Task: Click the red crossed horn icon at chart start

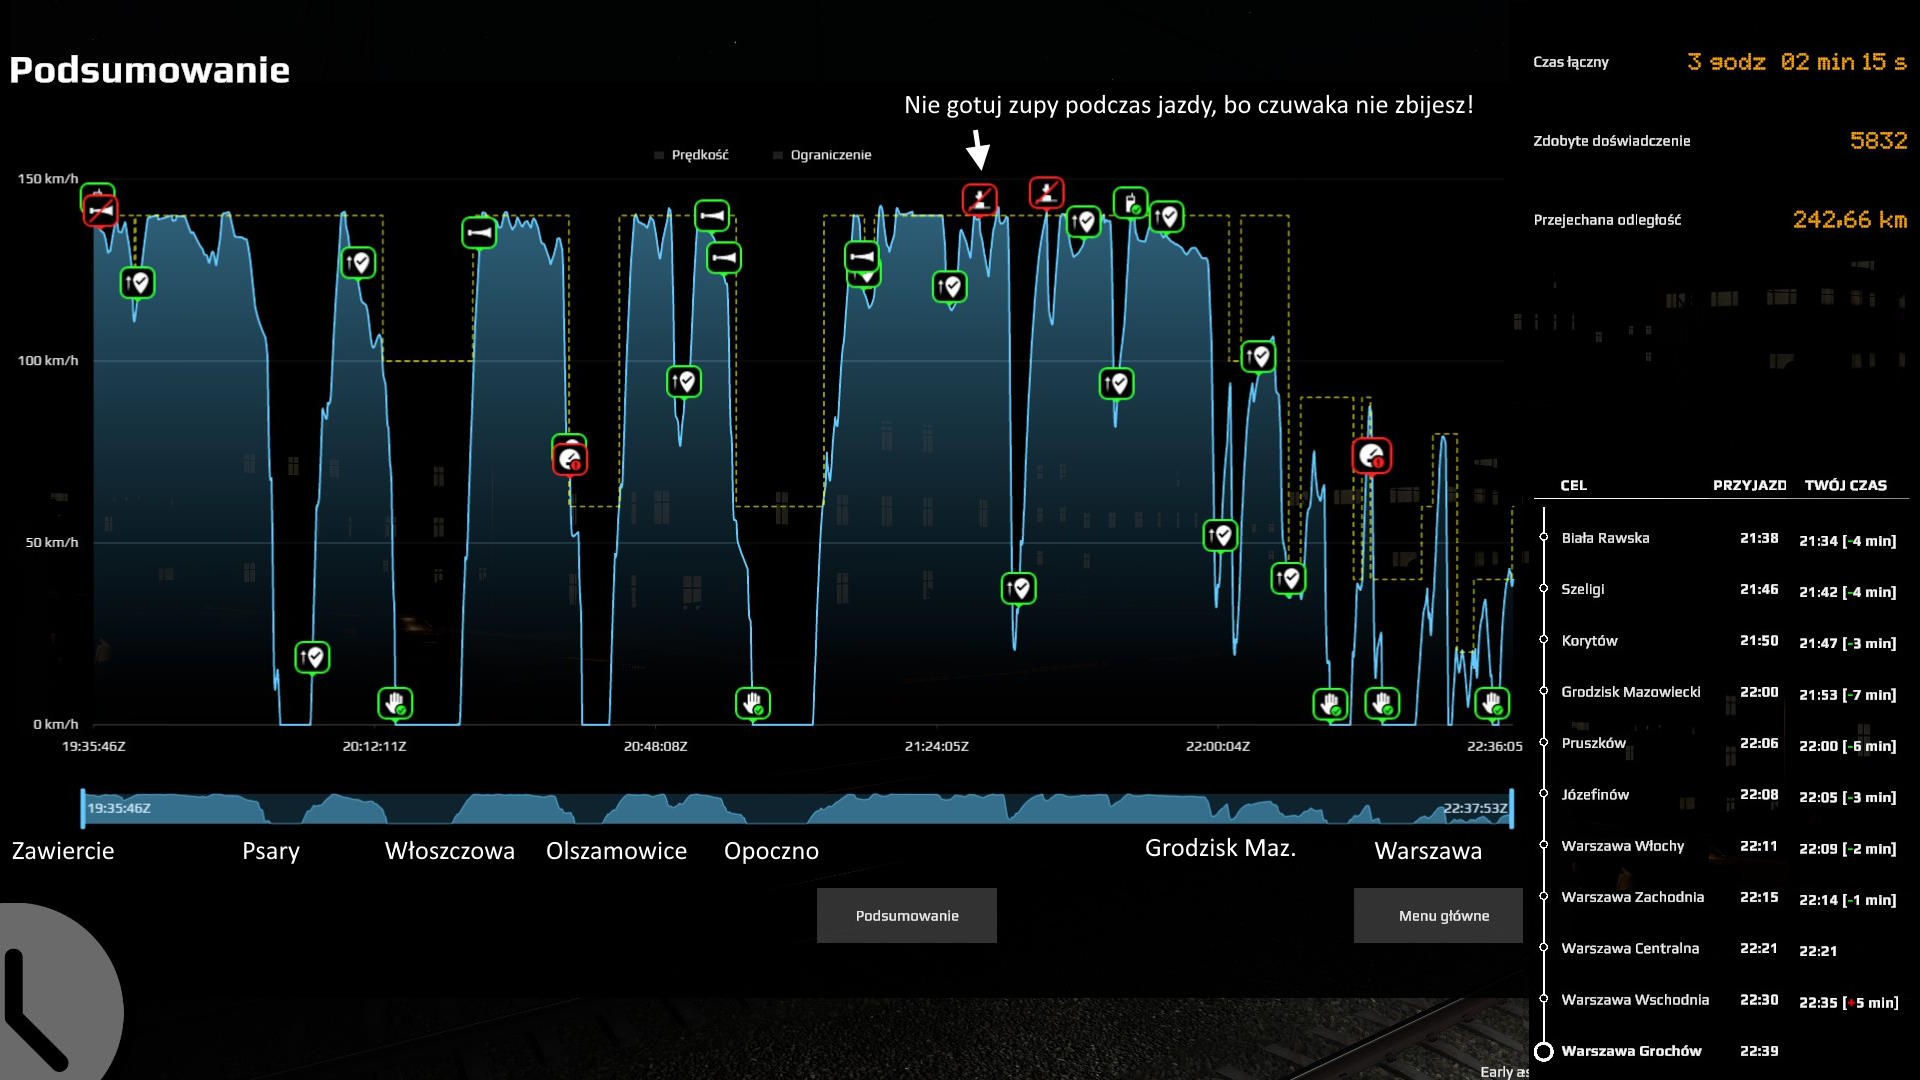Action: tap(100, 211)
